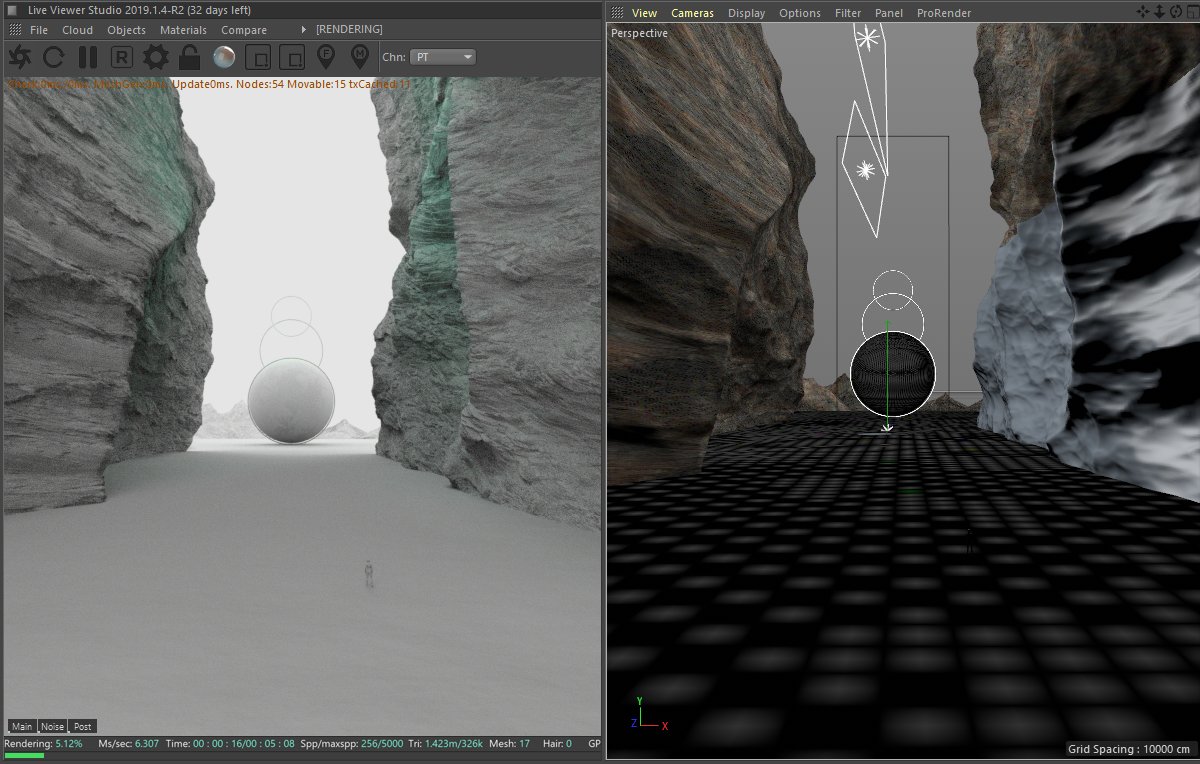Select the black sphere in the Perspective viewport
Image resolution: width=1200 pixels, height=764 pixels.
coord(892,373)
